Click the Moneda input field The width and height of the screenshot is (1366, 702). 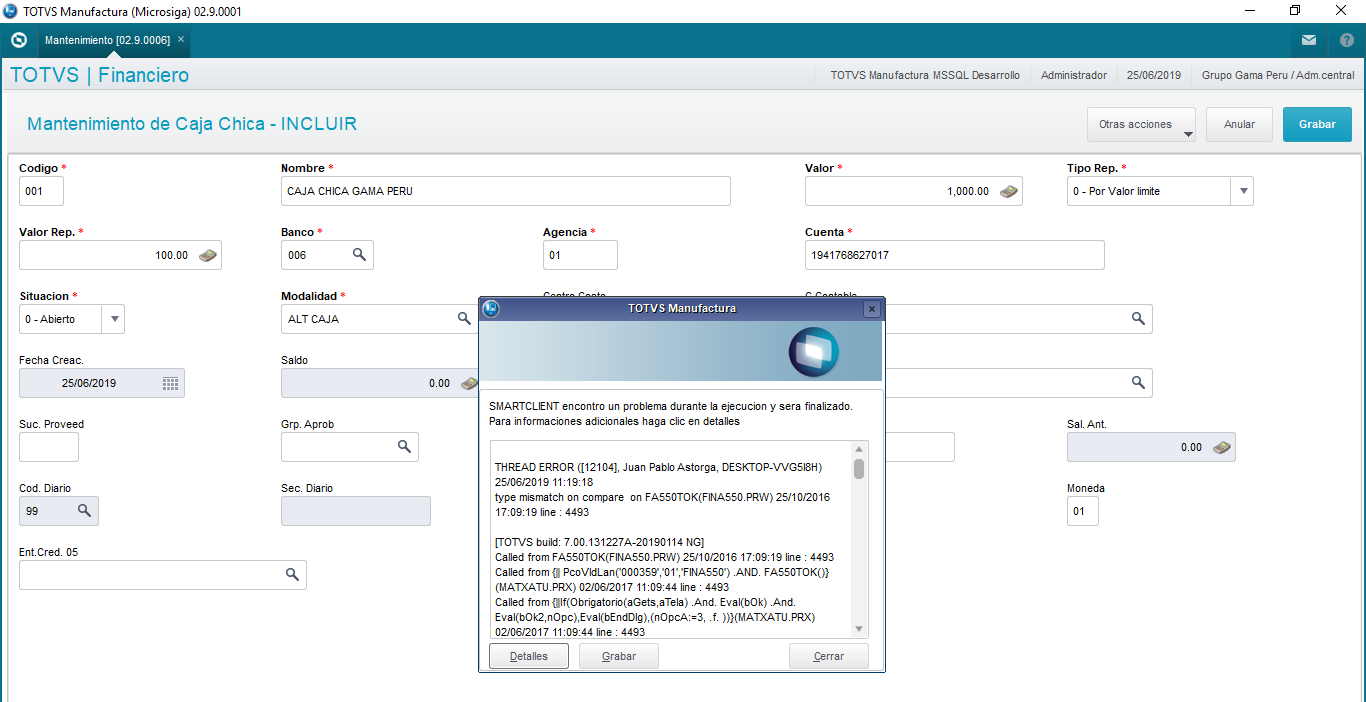coord(1083,511)
